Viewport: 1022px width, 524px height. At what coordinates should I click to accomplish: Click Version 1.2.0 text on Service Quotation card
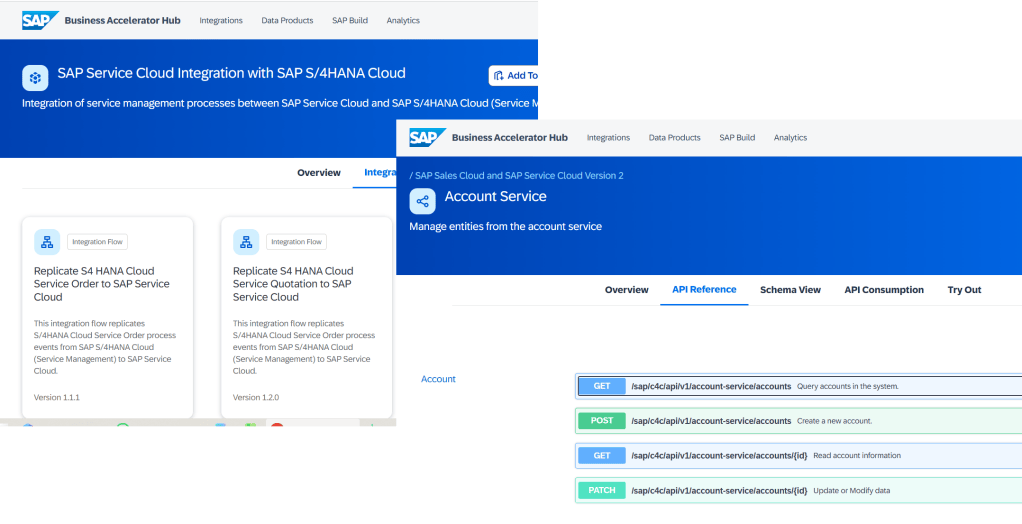pyautogui.click(x=256, y=397)
